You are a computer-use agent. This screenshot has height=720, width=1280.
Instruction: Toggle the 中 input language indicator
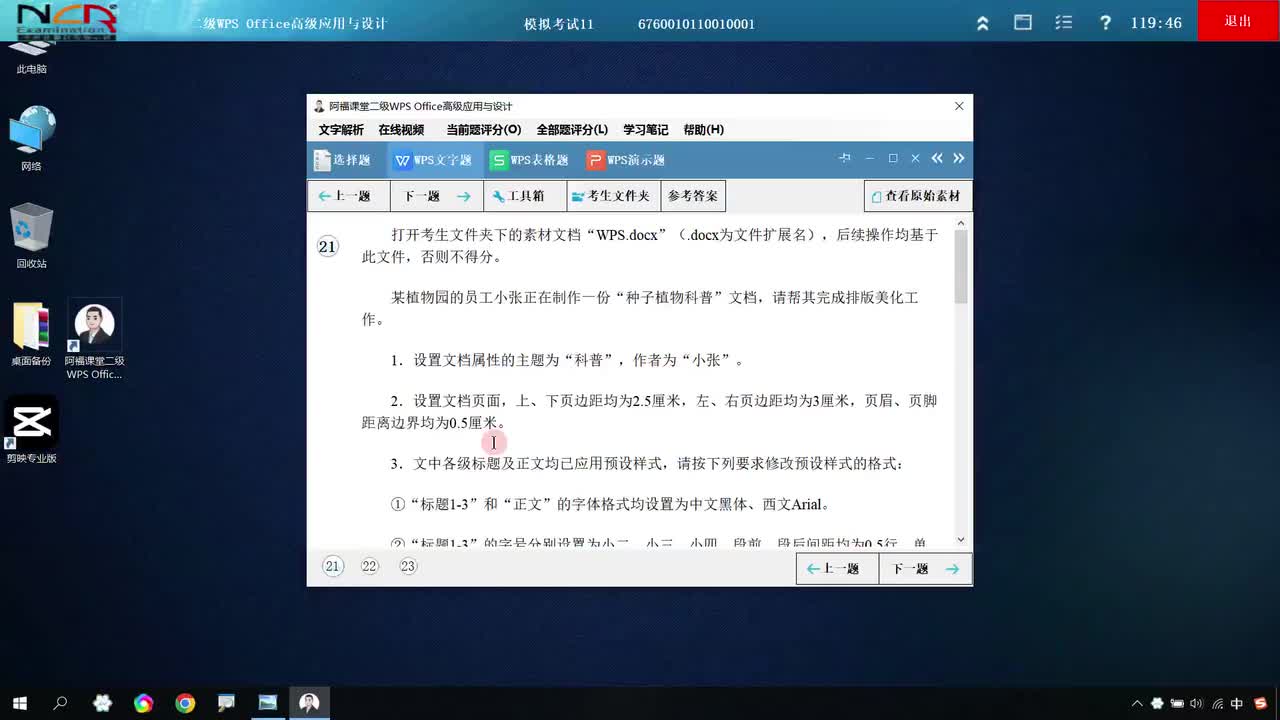coord(1237,703)
